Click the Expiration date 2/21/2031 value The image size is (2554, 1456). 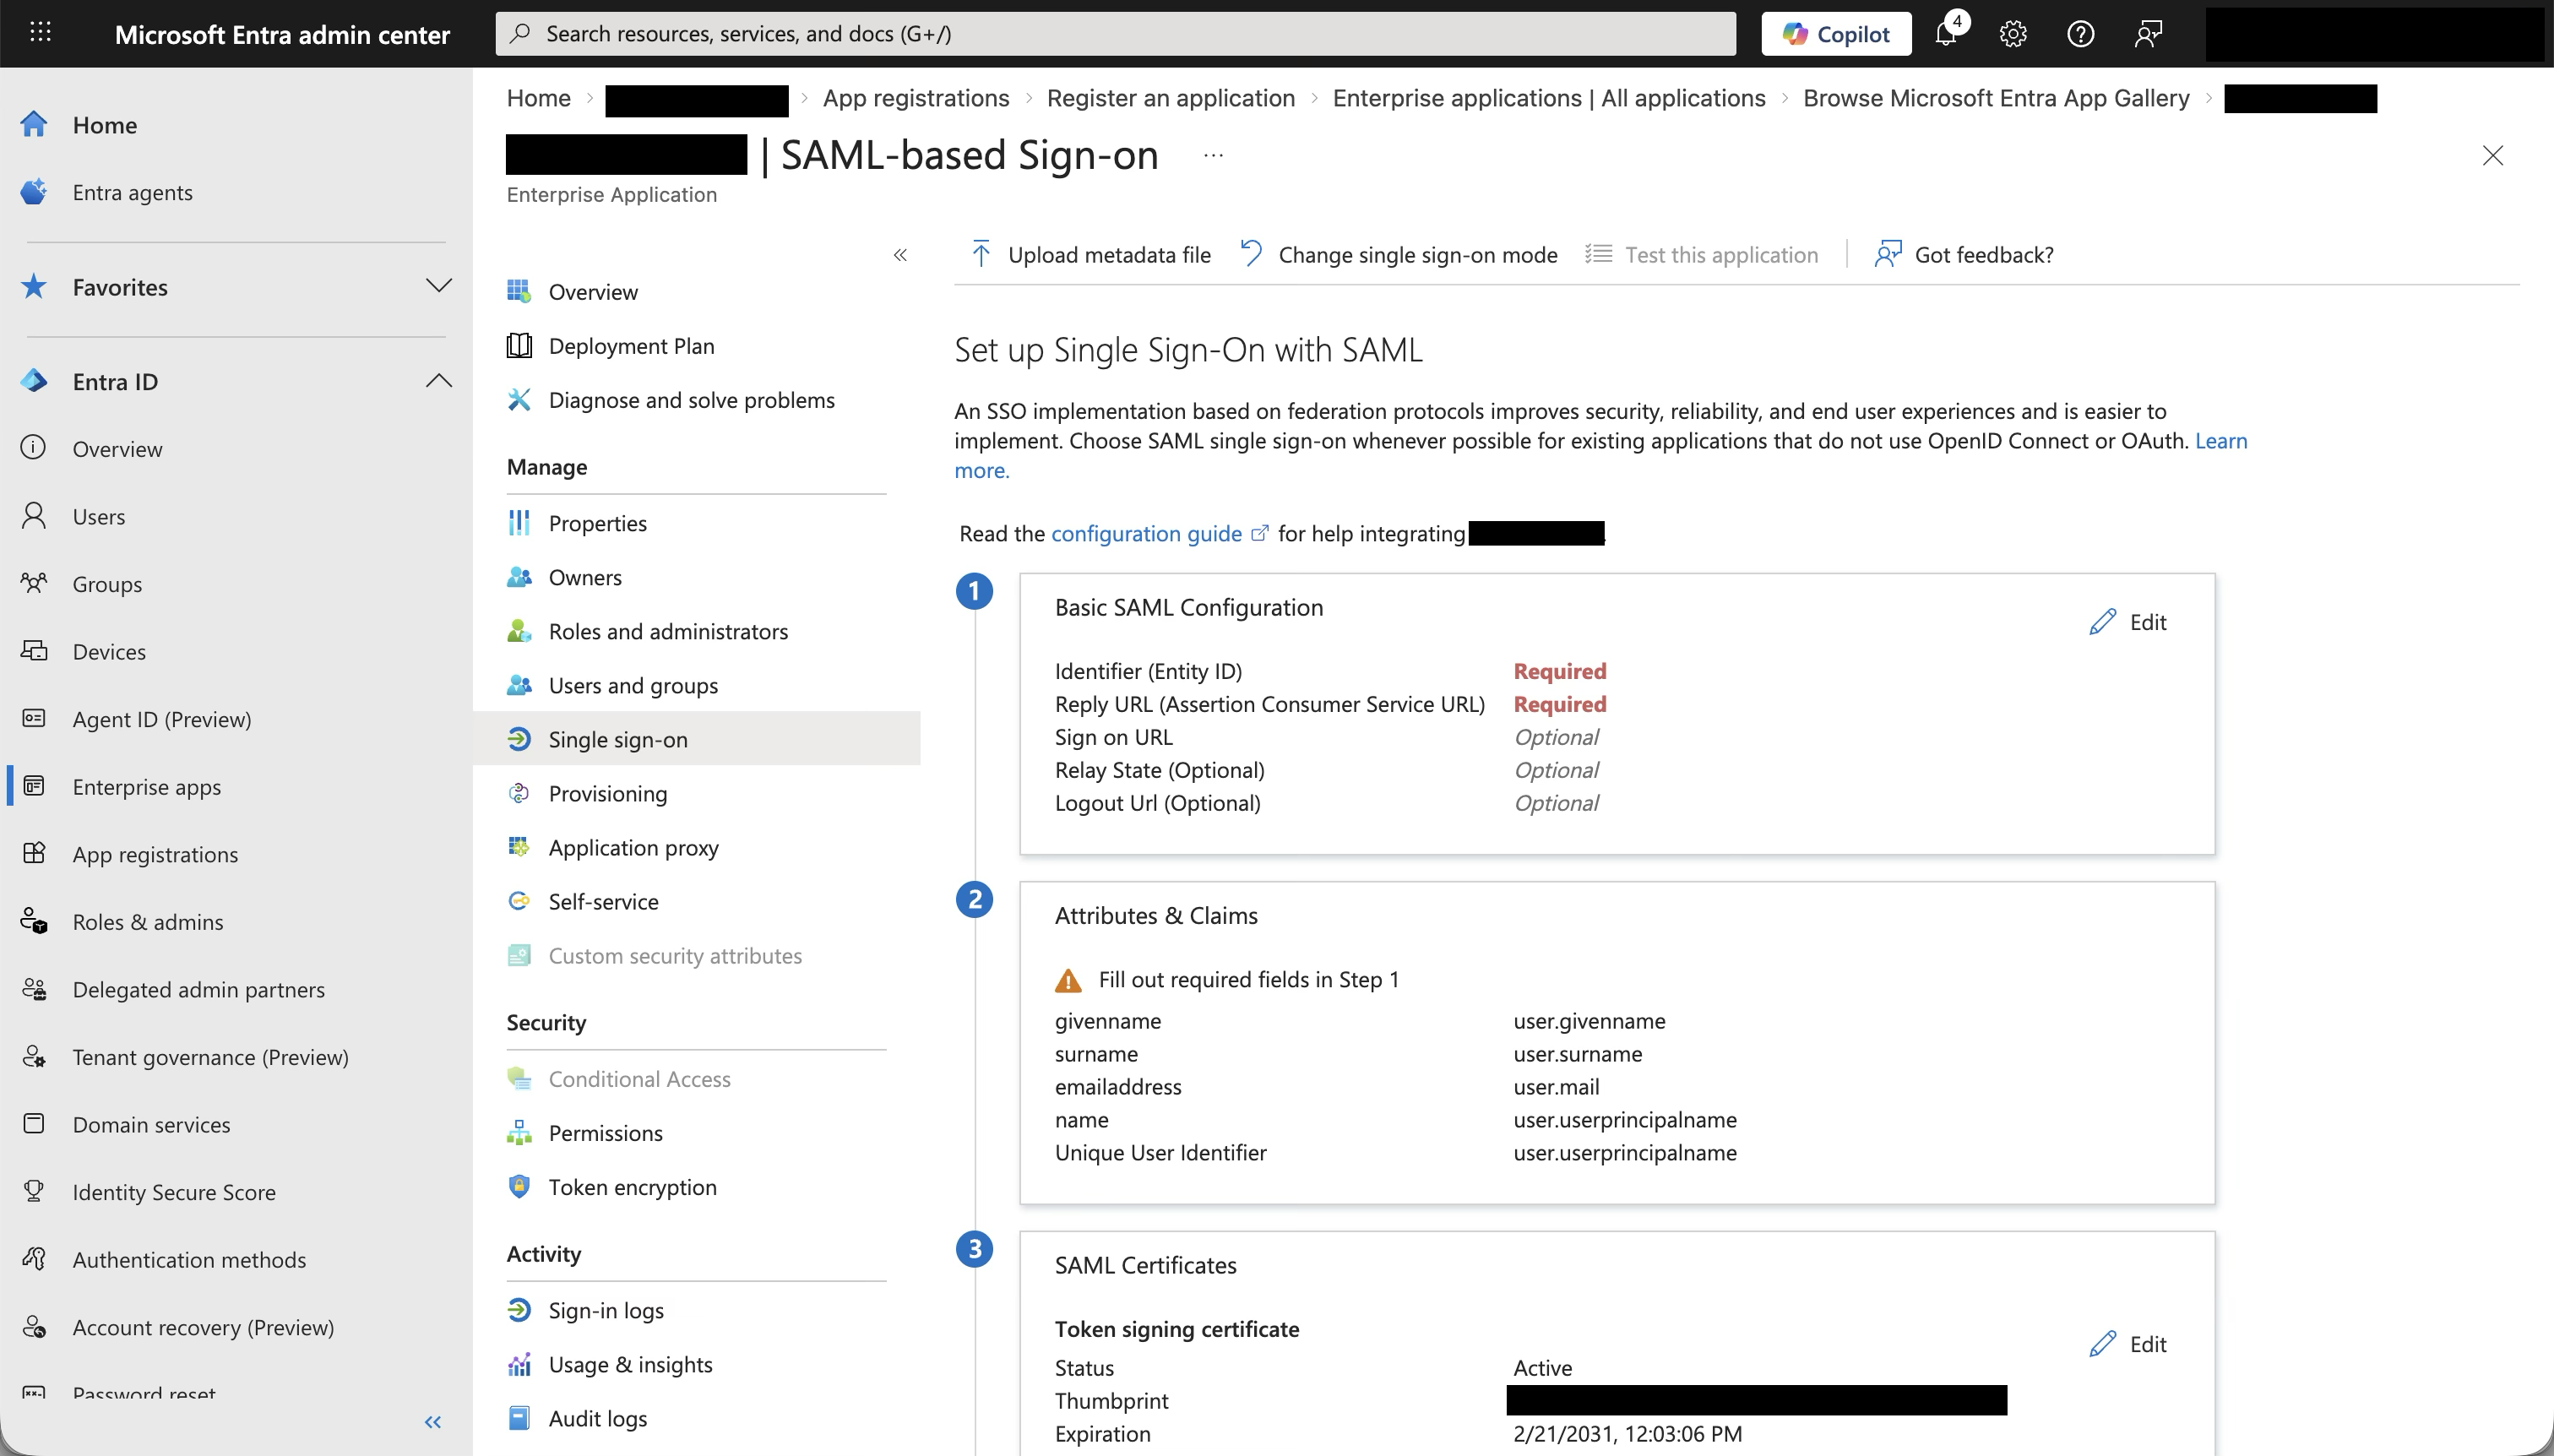[x=1627, y=1433]
